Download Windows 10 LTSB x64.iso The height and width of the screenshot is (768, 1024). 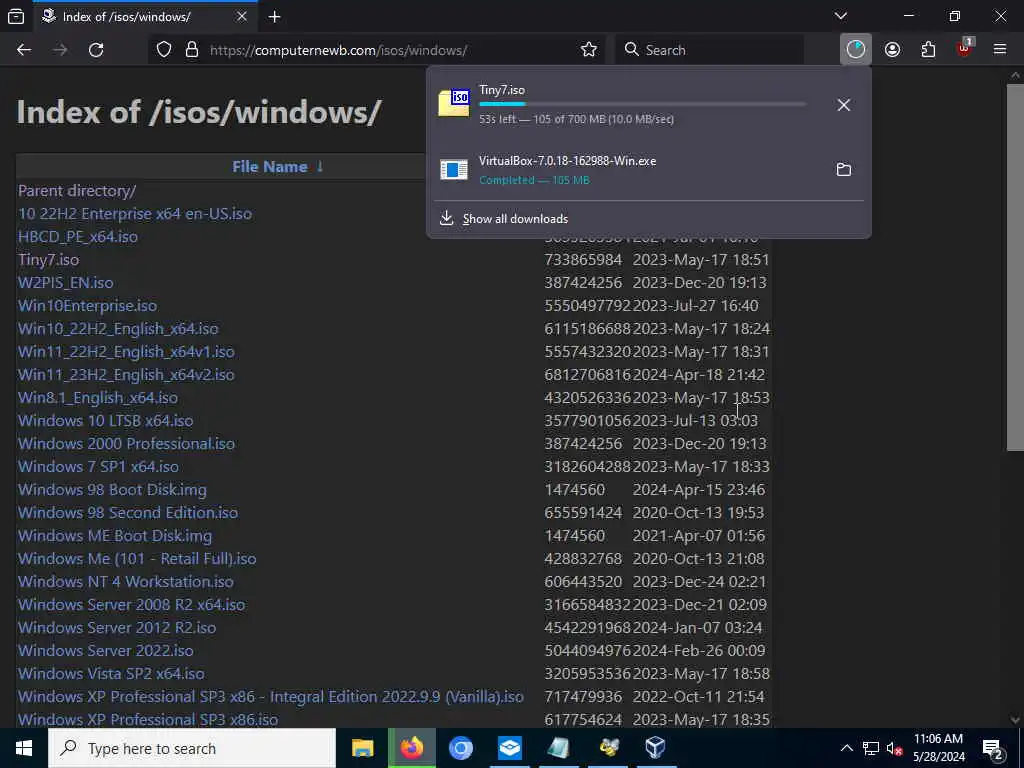[106, 421]
